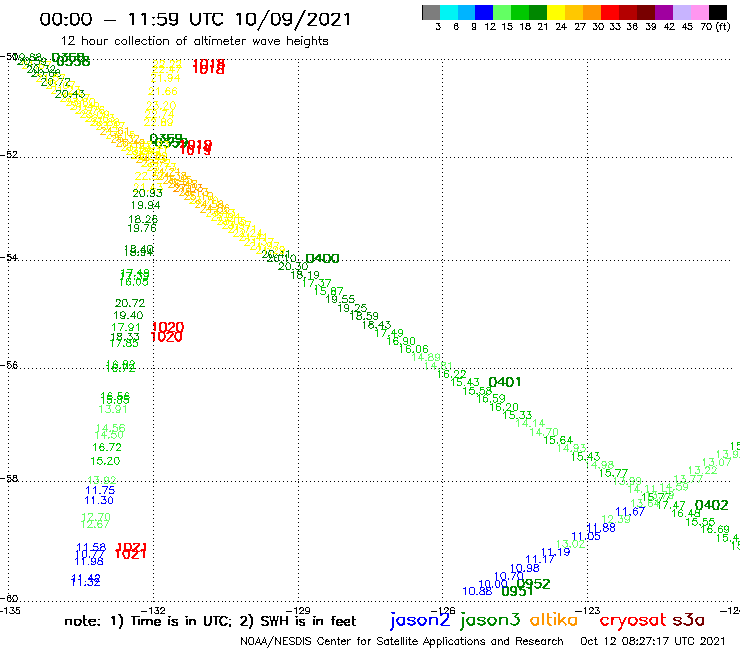
Task: Click the 'jason2' satellite label
Action: tap(420, 620)
